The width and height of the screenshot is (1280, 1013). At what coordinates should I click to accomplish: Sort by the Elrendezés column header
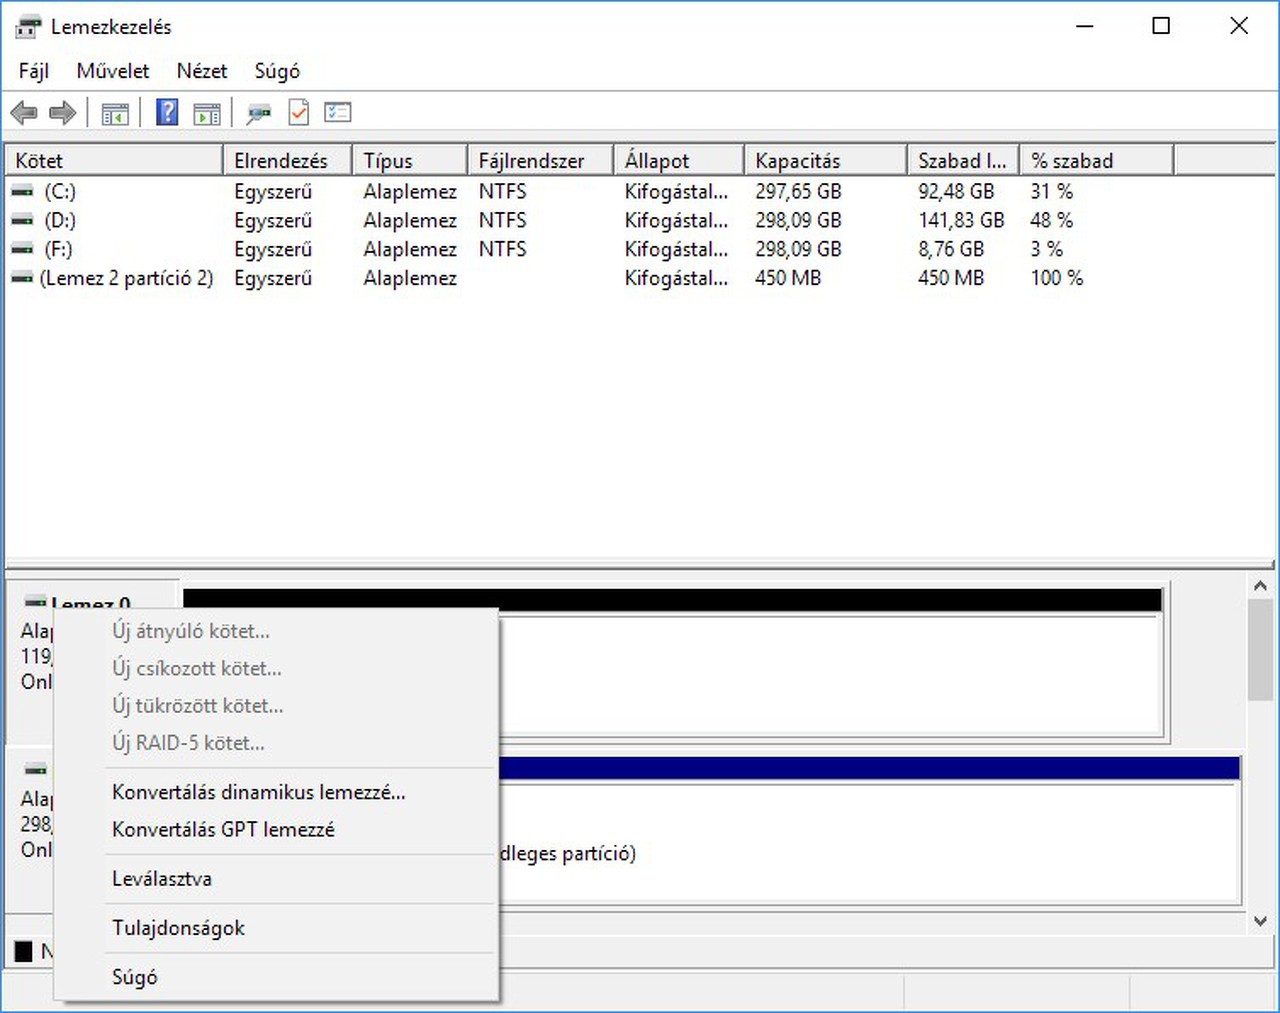click(287, 160)
